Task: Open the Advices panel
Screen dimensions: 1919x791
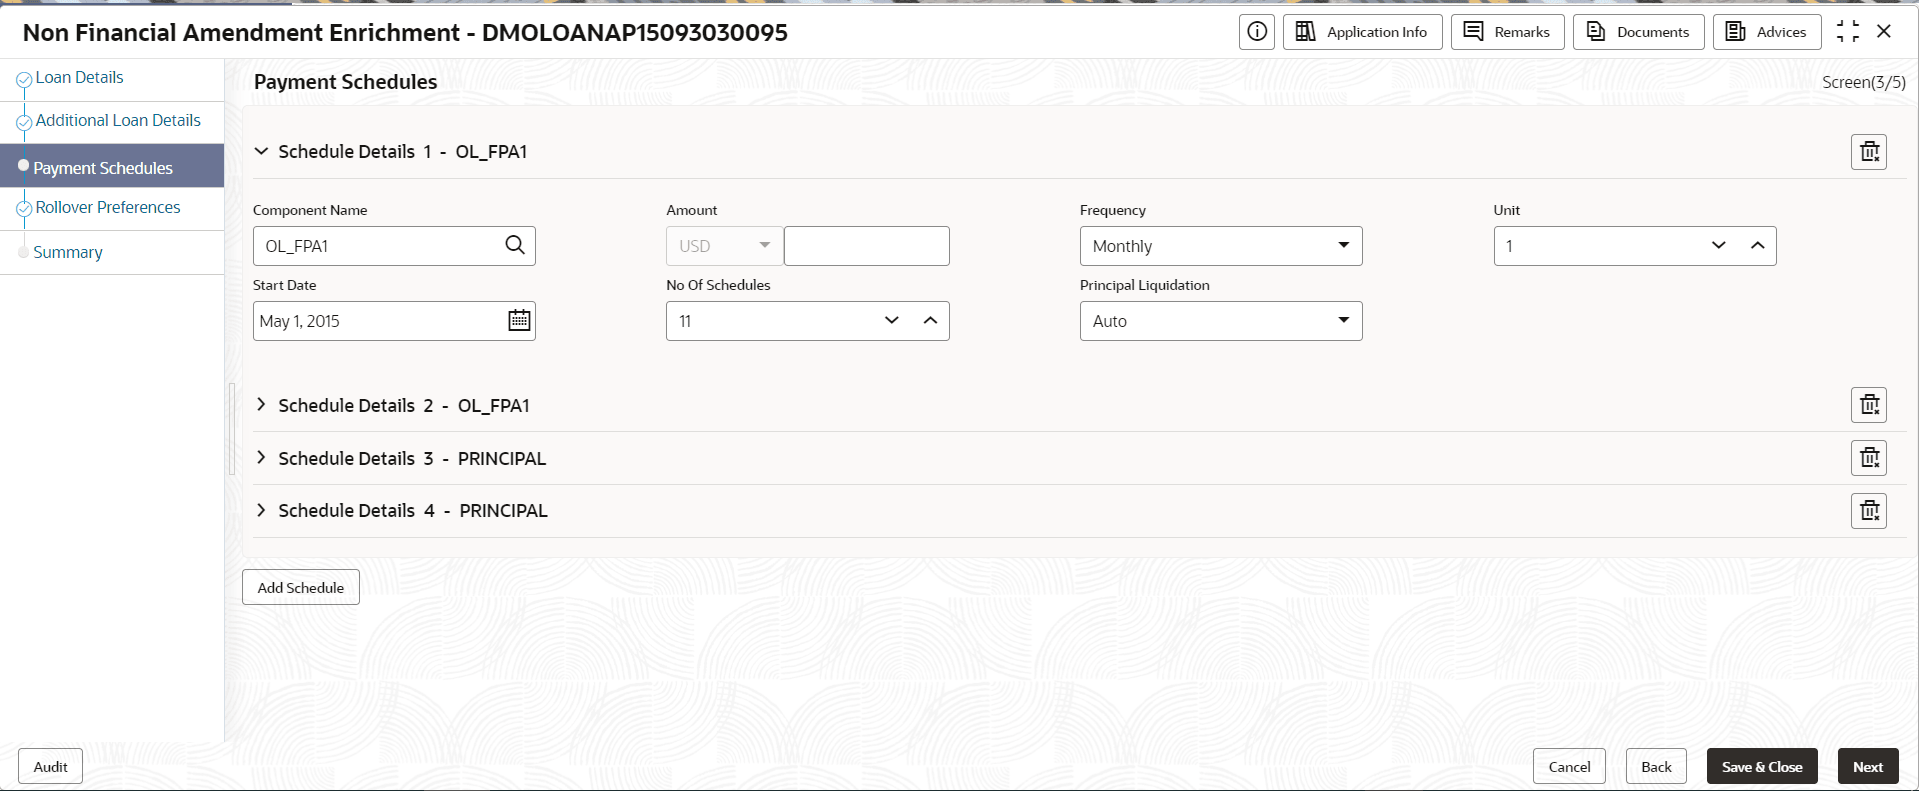Action: (1767, 32)
